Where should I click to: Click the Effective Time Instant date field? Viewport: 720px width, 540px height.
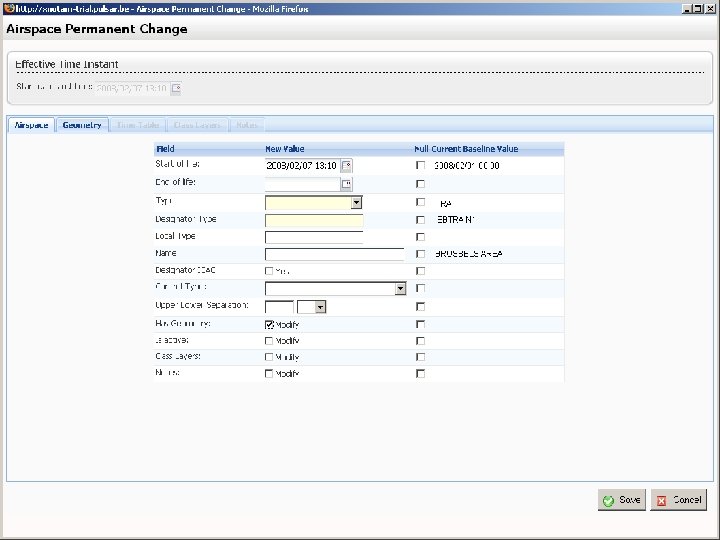pyautogui.click(x=133, y=88)
